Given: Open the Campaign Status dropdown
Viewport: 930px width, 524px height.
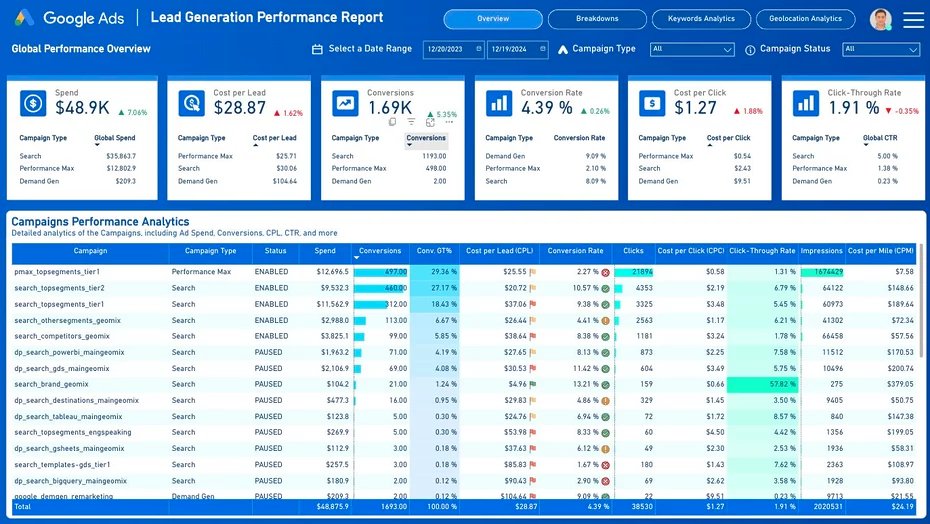Looking at the screenshot, I should coord(881,49).
